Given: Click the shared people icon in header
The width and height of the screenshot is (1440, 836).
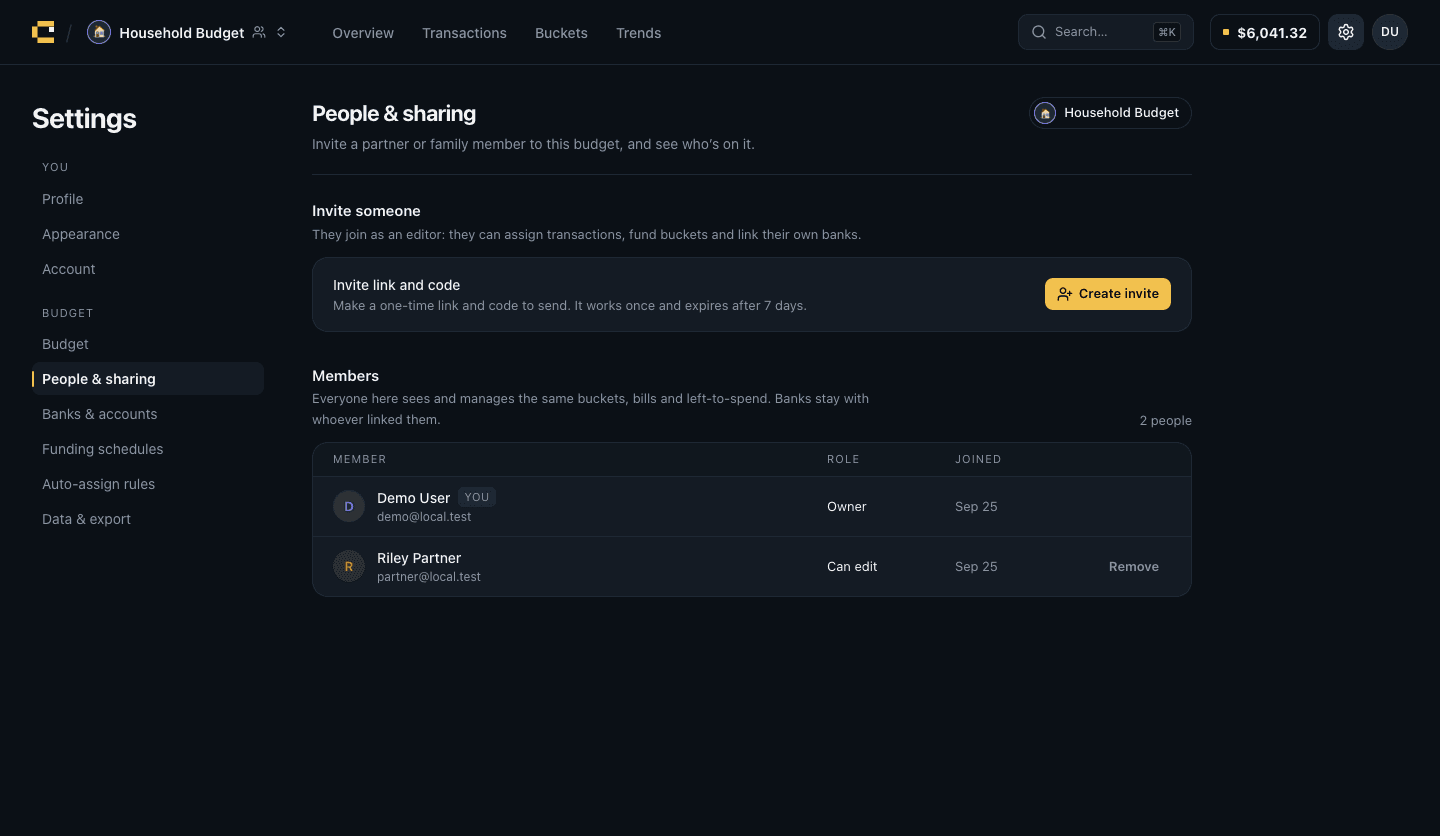Looking at the screenshot, I should 259,32.
